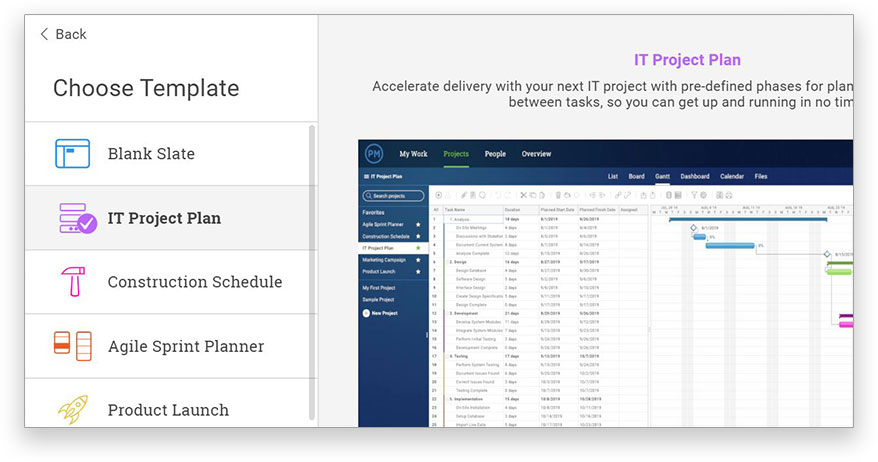The image size is (878, 462).
Task: Choose the IT Project Plan template icon
Action: tap(78, 218)
